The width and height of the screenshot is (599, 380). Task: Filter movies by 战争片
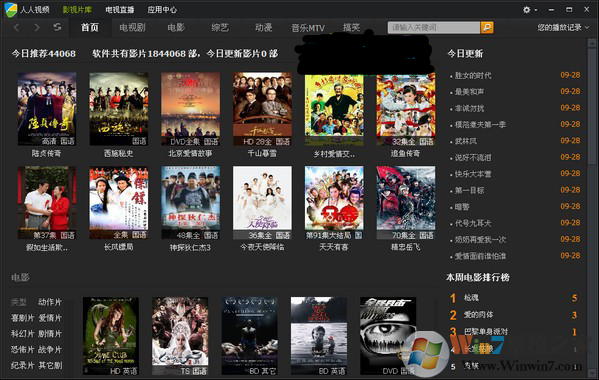[x=50, y=349]
